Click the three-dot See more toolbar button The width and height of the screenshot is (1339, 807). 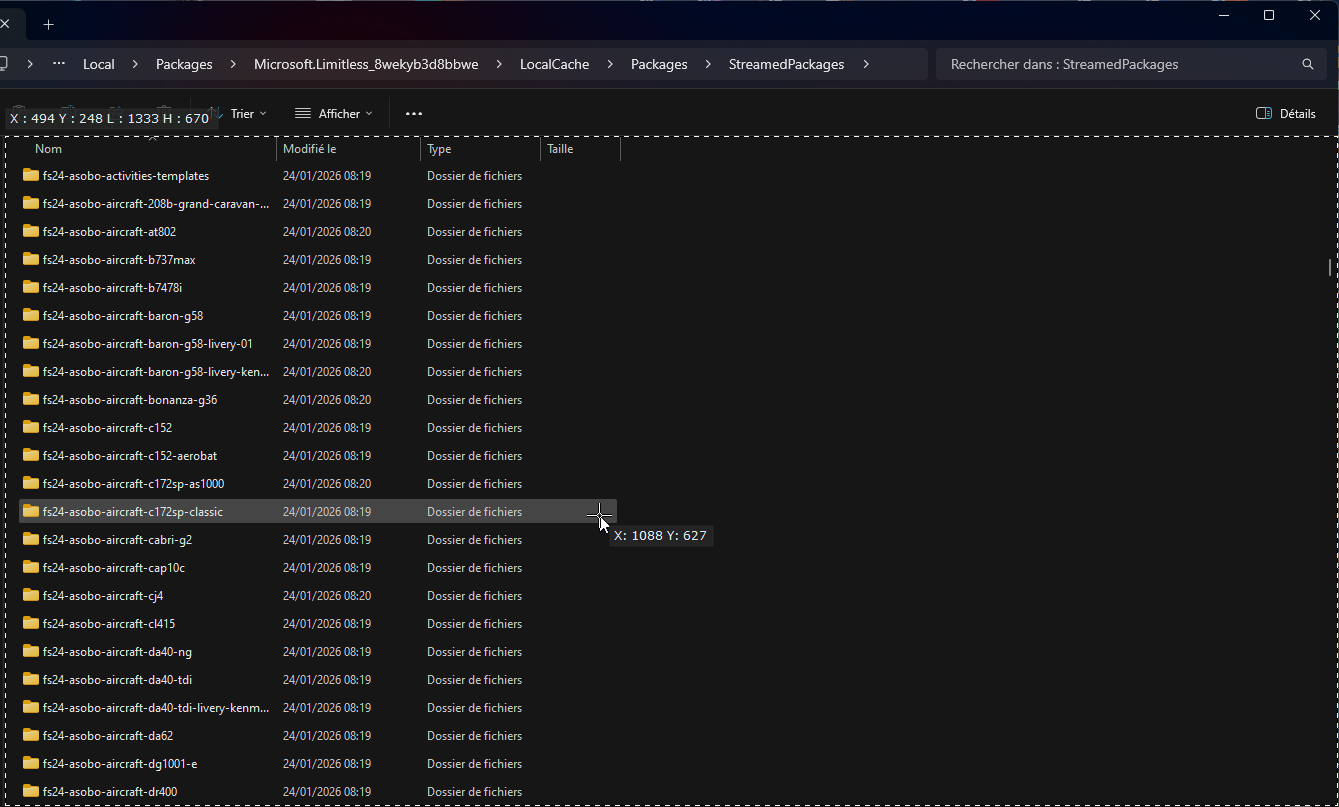pos(414,114)
